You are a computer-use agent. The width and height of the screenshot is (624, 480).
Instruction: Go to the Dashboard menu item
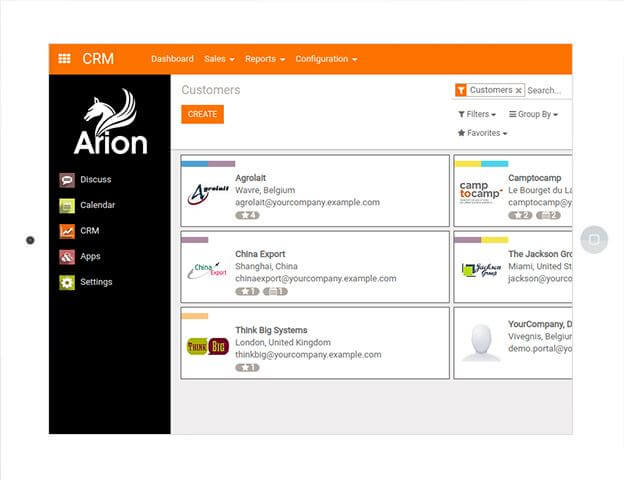pos(172,59)
